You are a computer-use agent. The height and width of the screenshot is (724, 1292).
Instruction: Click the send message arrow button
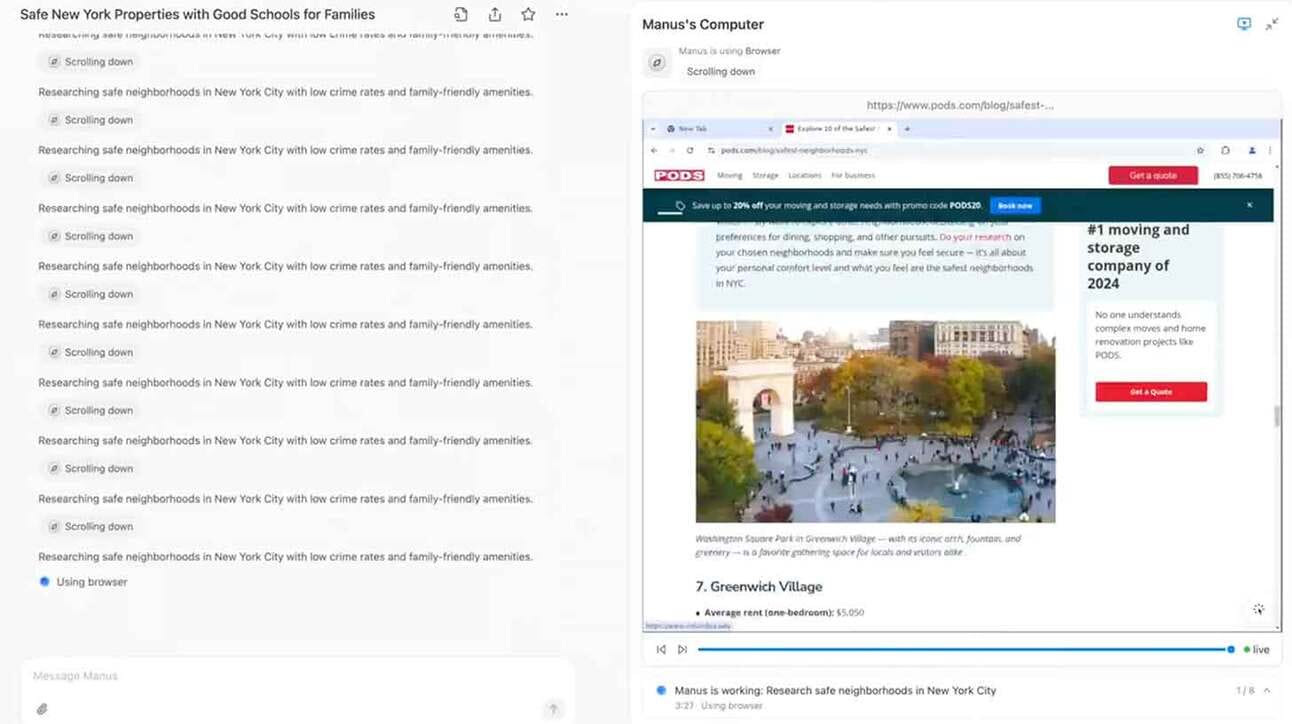point(553,709)
